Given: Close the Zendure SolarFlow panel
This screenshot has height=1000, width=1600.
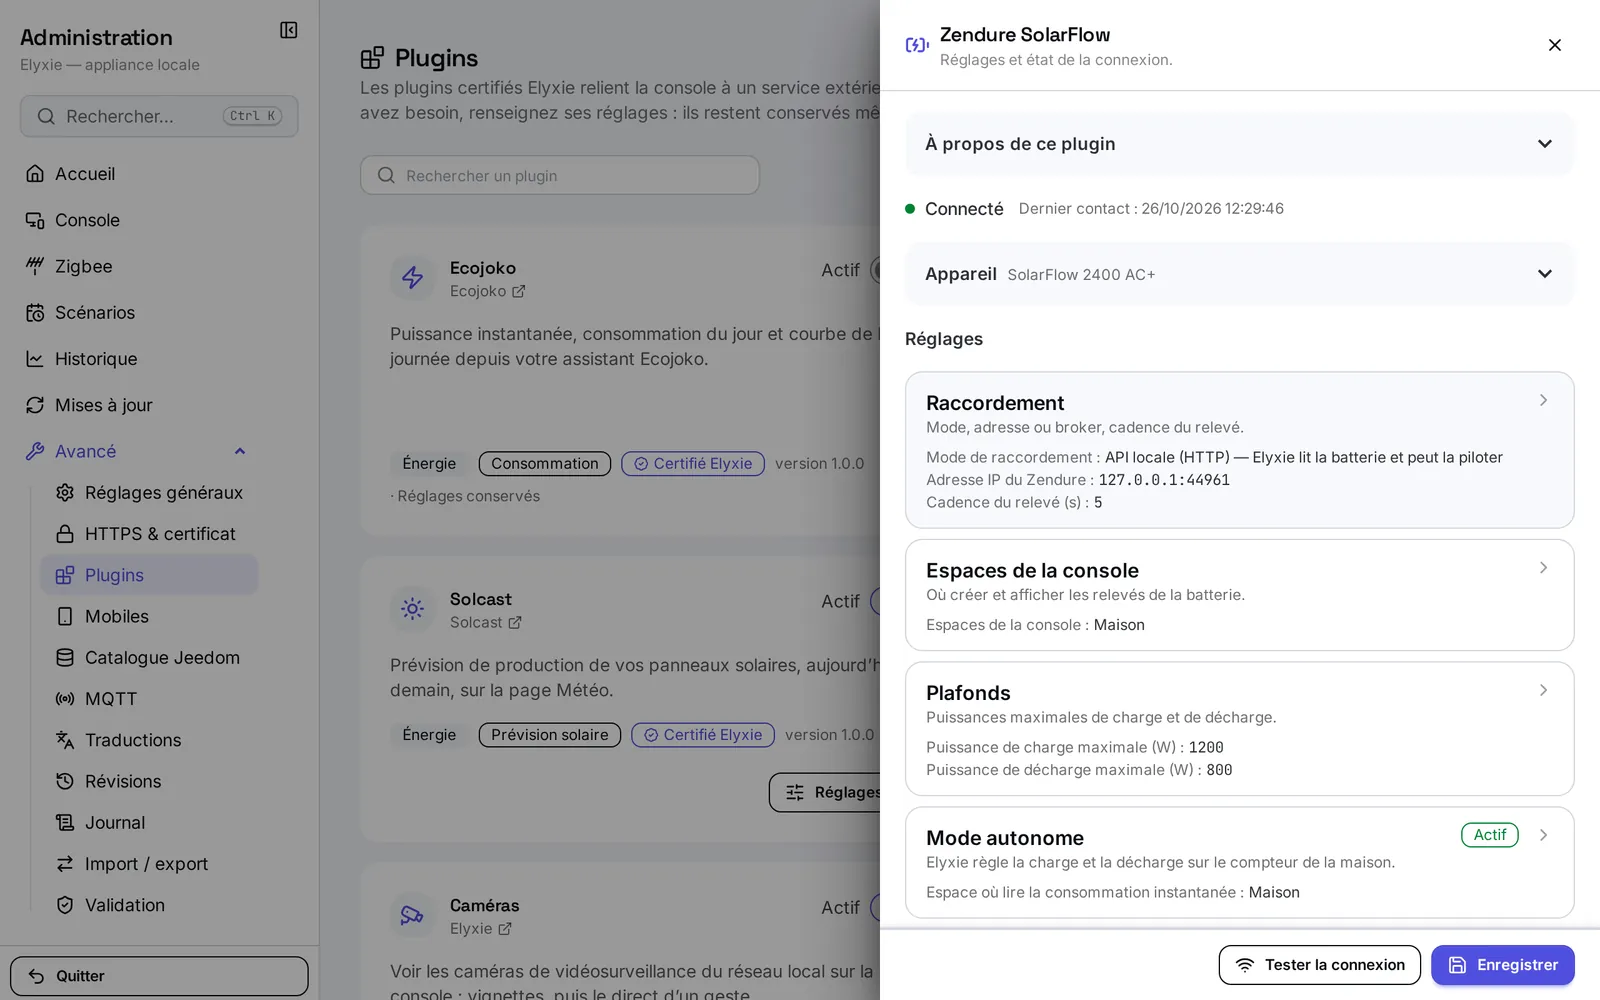Looking at the screenshot, I should click(x=1554, y=45).
